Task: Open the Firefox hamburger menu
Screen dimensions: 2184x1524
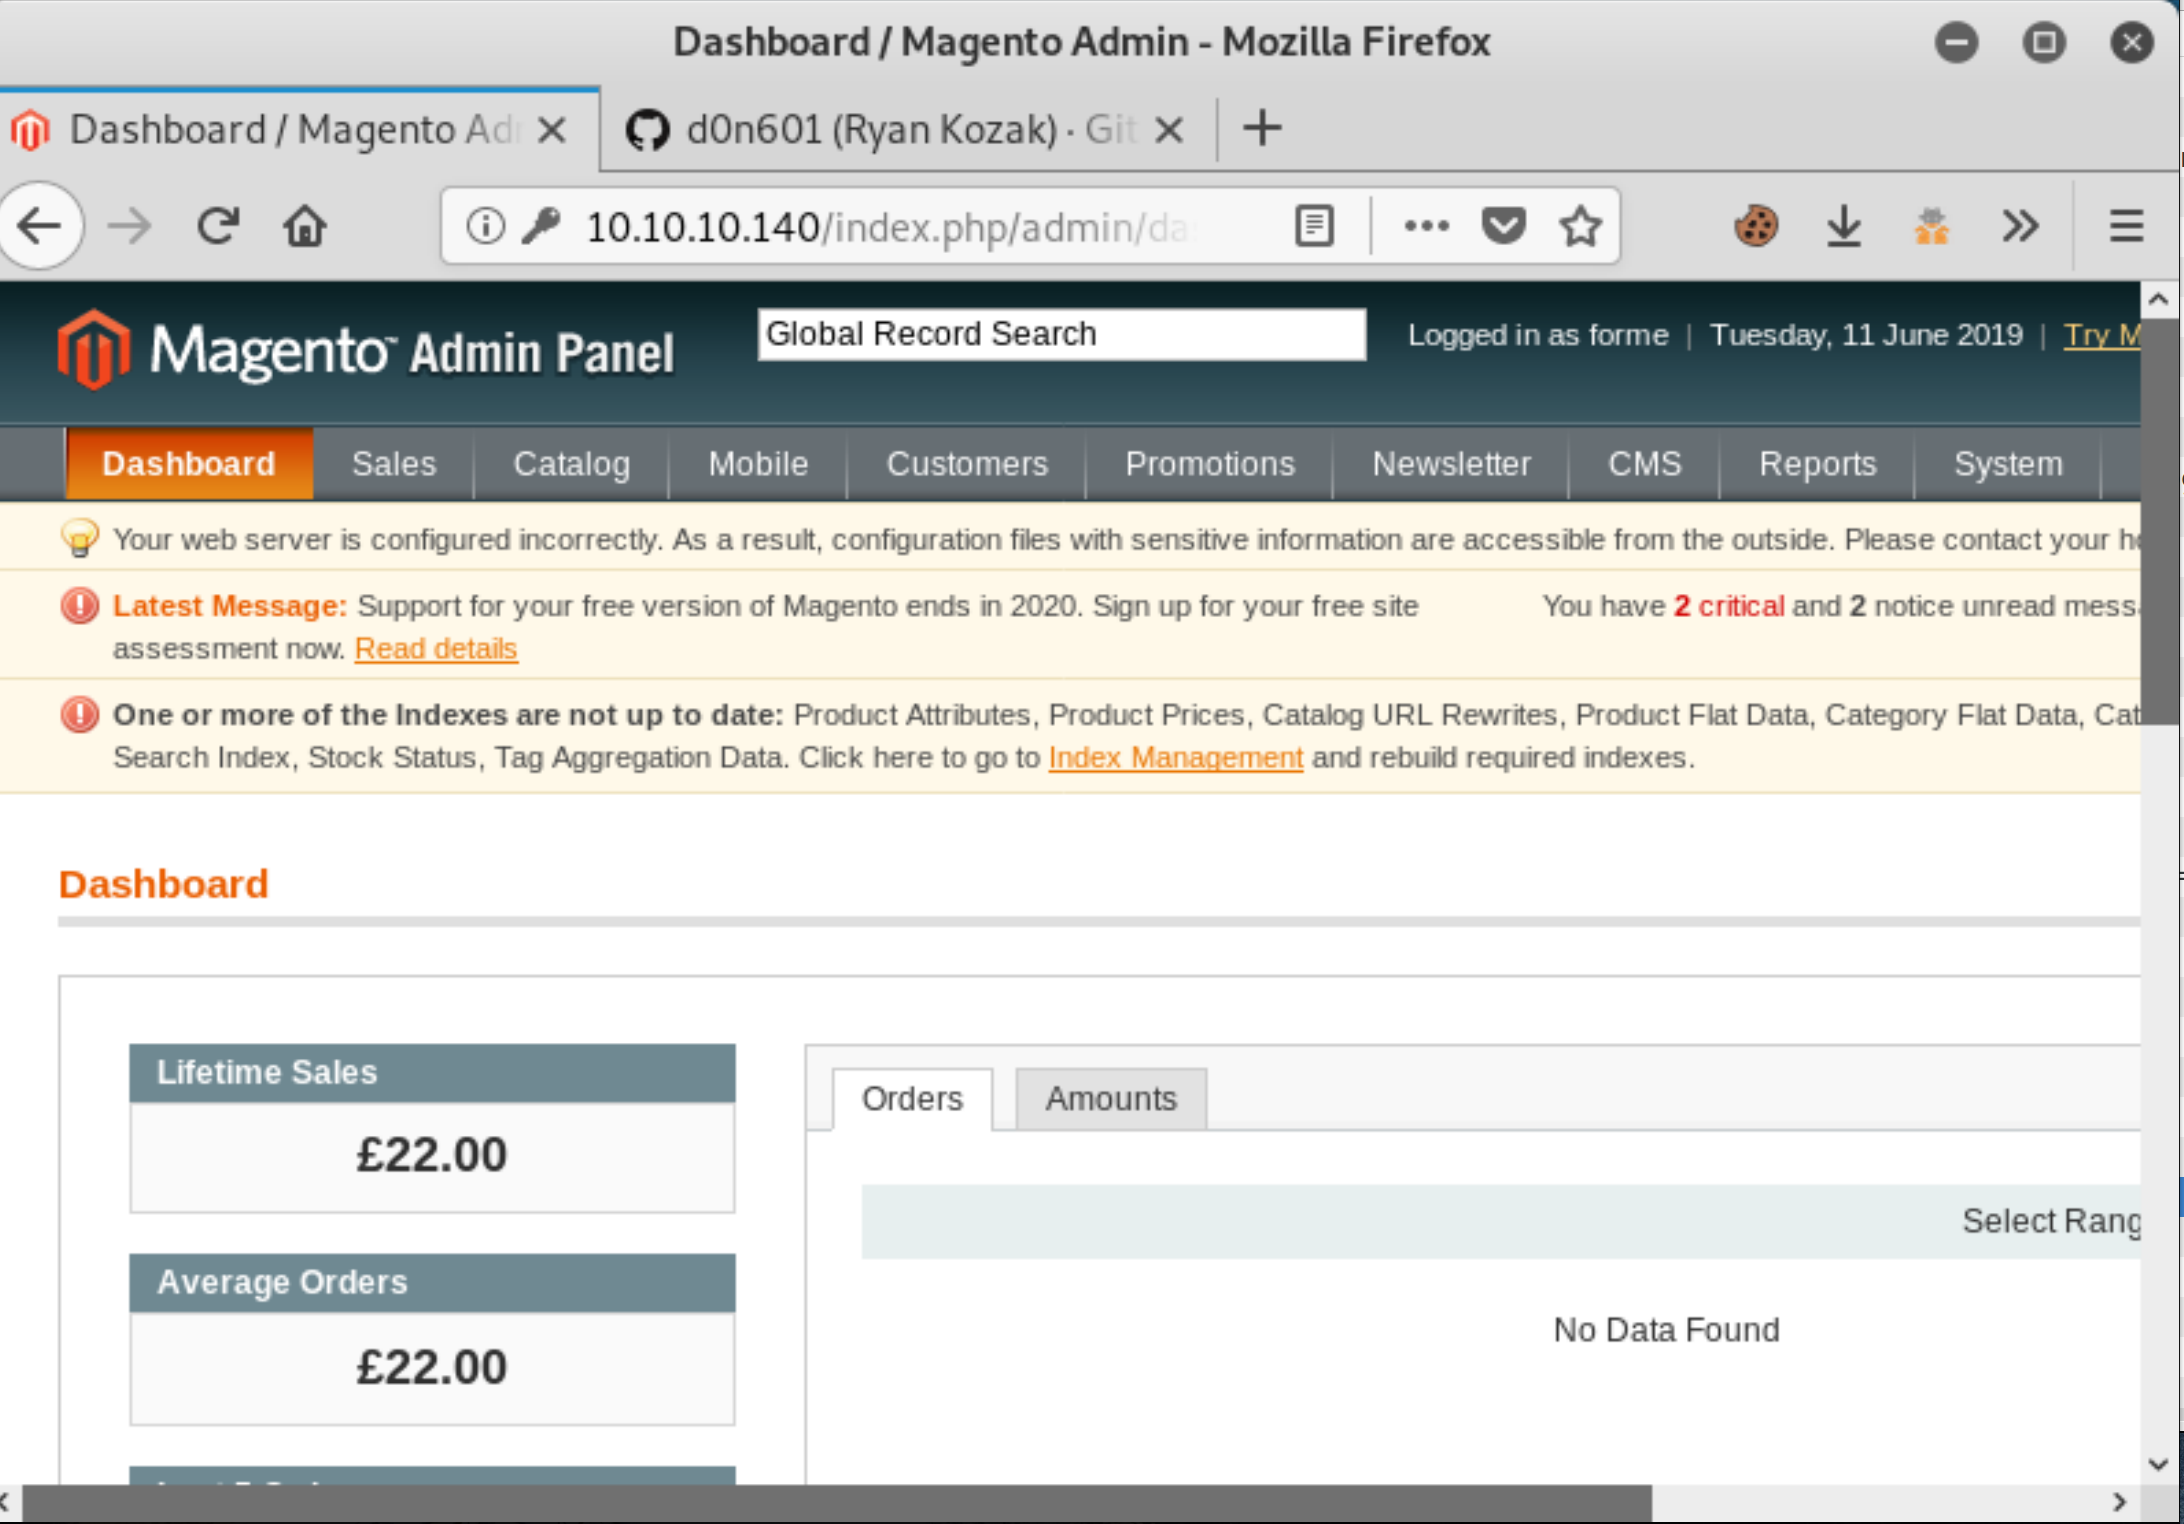Action: [2126, 226]
